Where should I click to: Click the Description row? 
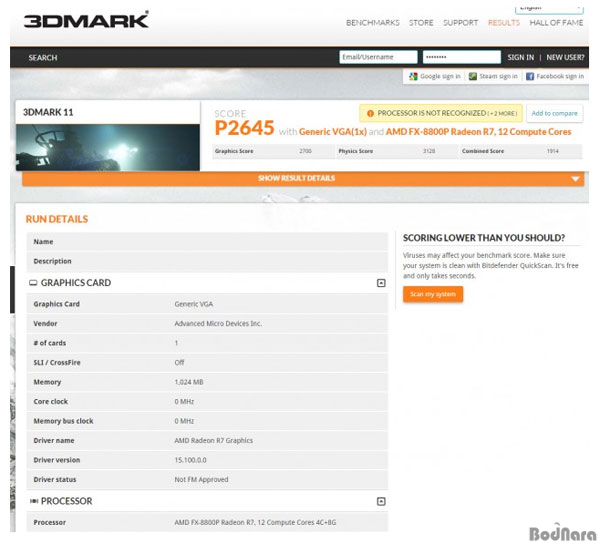207,261
